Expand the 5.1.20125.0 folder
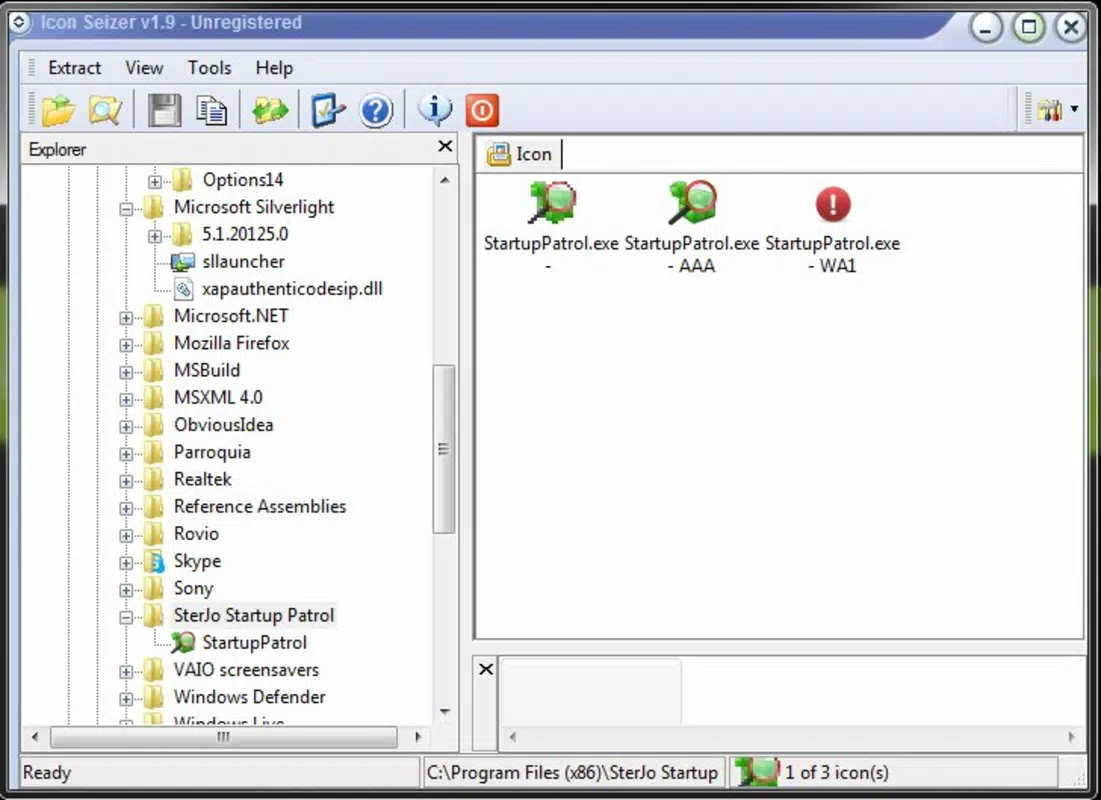 (x=154, y=236)
